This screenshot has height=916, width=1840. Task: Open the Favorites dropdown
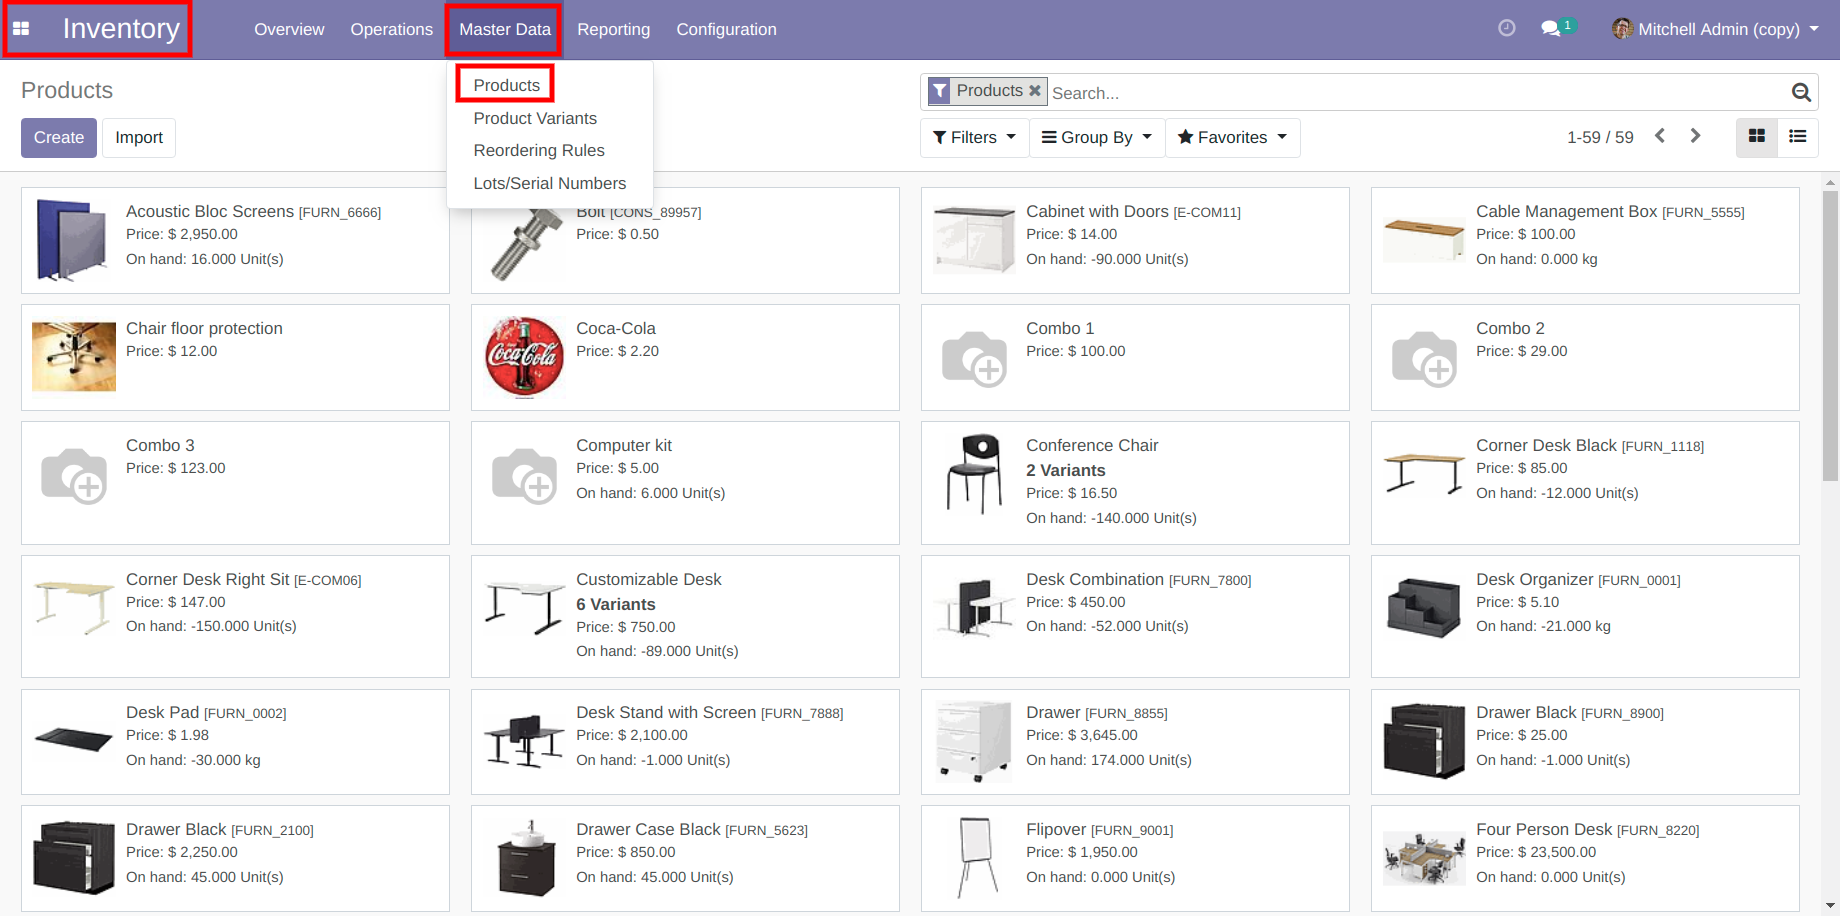pos(1232,138)
